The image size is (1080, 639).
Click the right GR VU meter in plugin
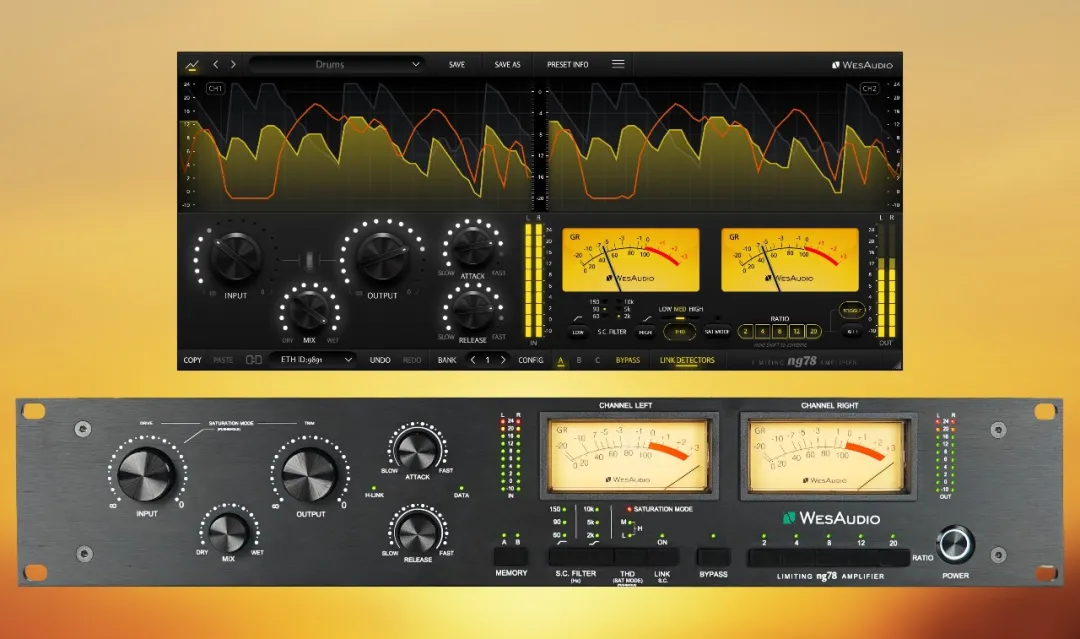point(789,260)
